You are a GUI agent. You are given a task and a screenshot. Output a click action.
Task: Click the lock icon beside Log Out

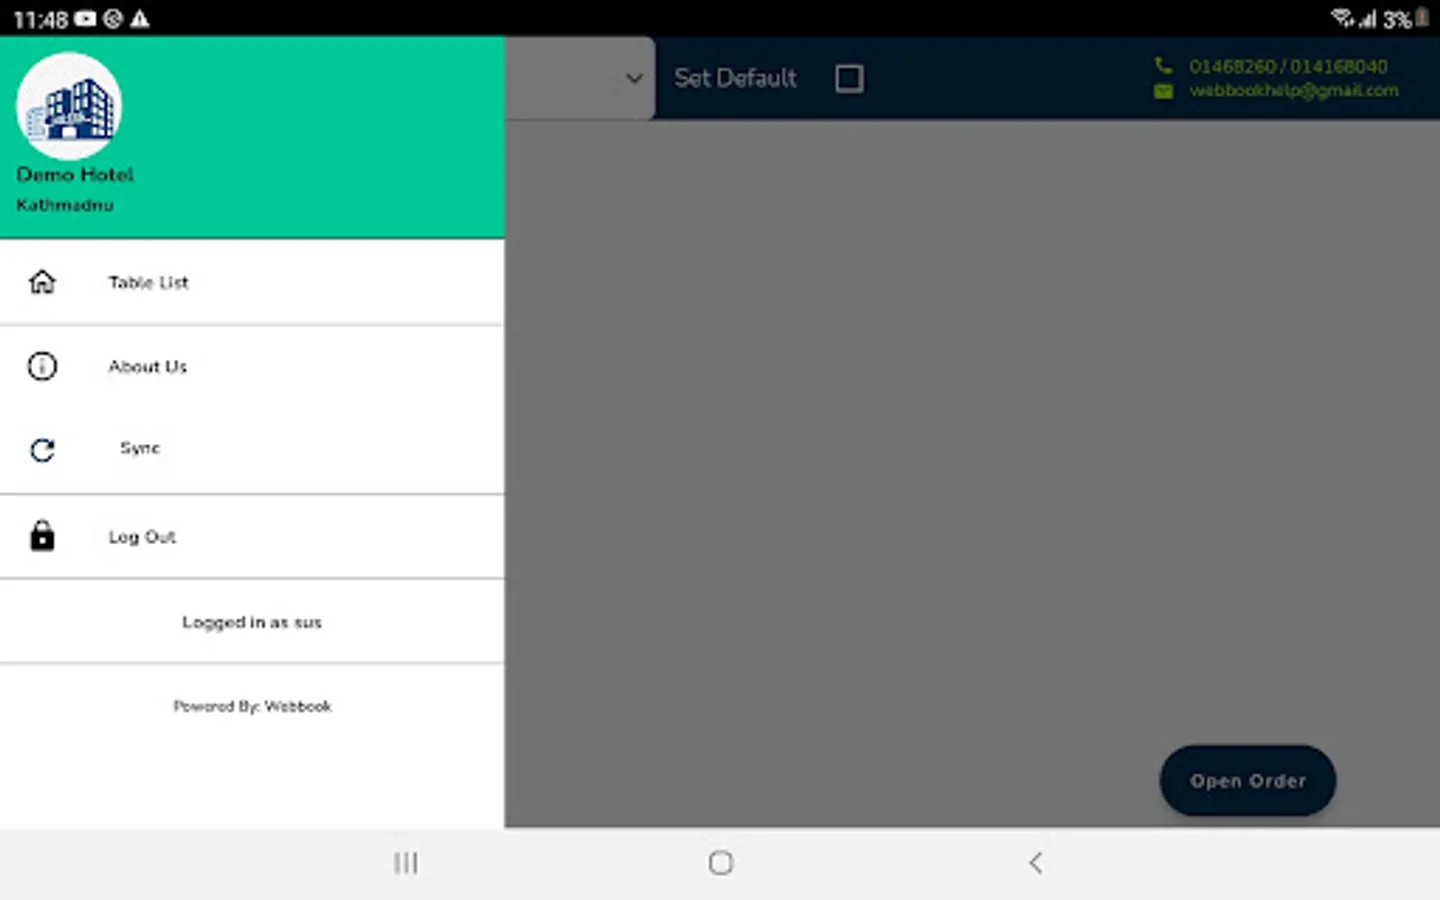tap(42, 536)
